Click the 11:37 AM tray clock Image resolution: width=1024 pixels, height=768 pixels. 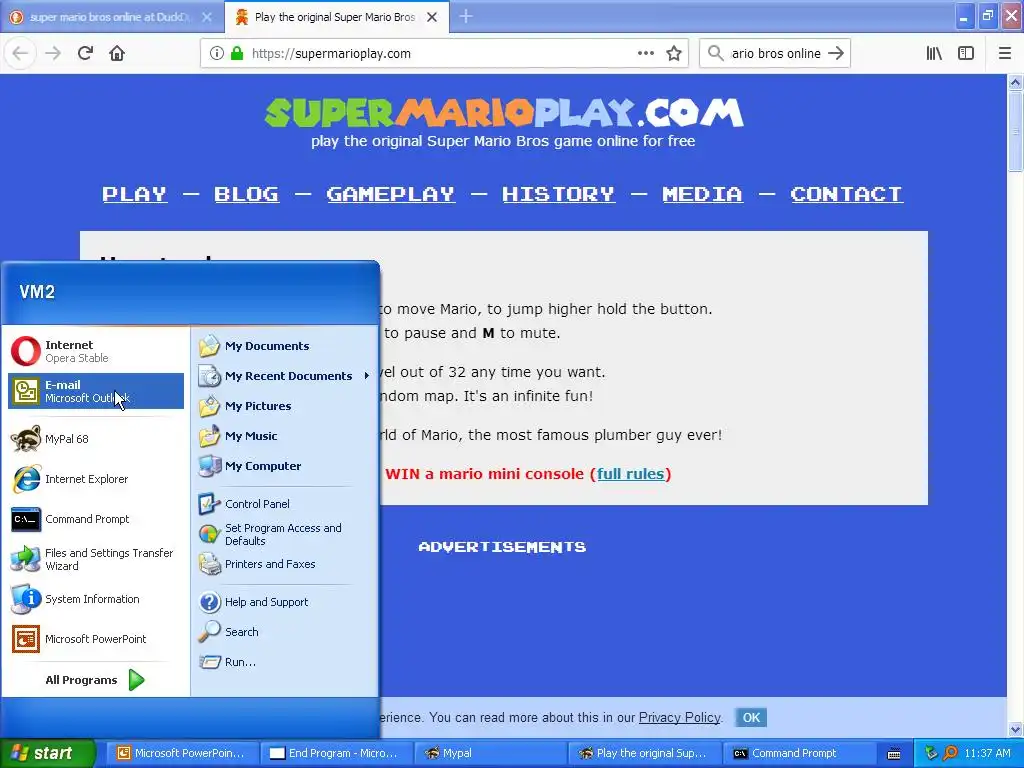tap(987, 753)
